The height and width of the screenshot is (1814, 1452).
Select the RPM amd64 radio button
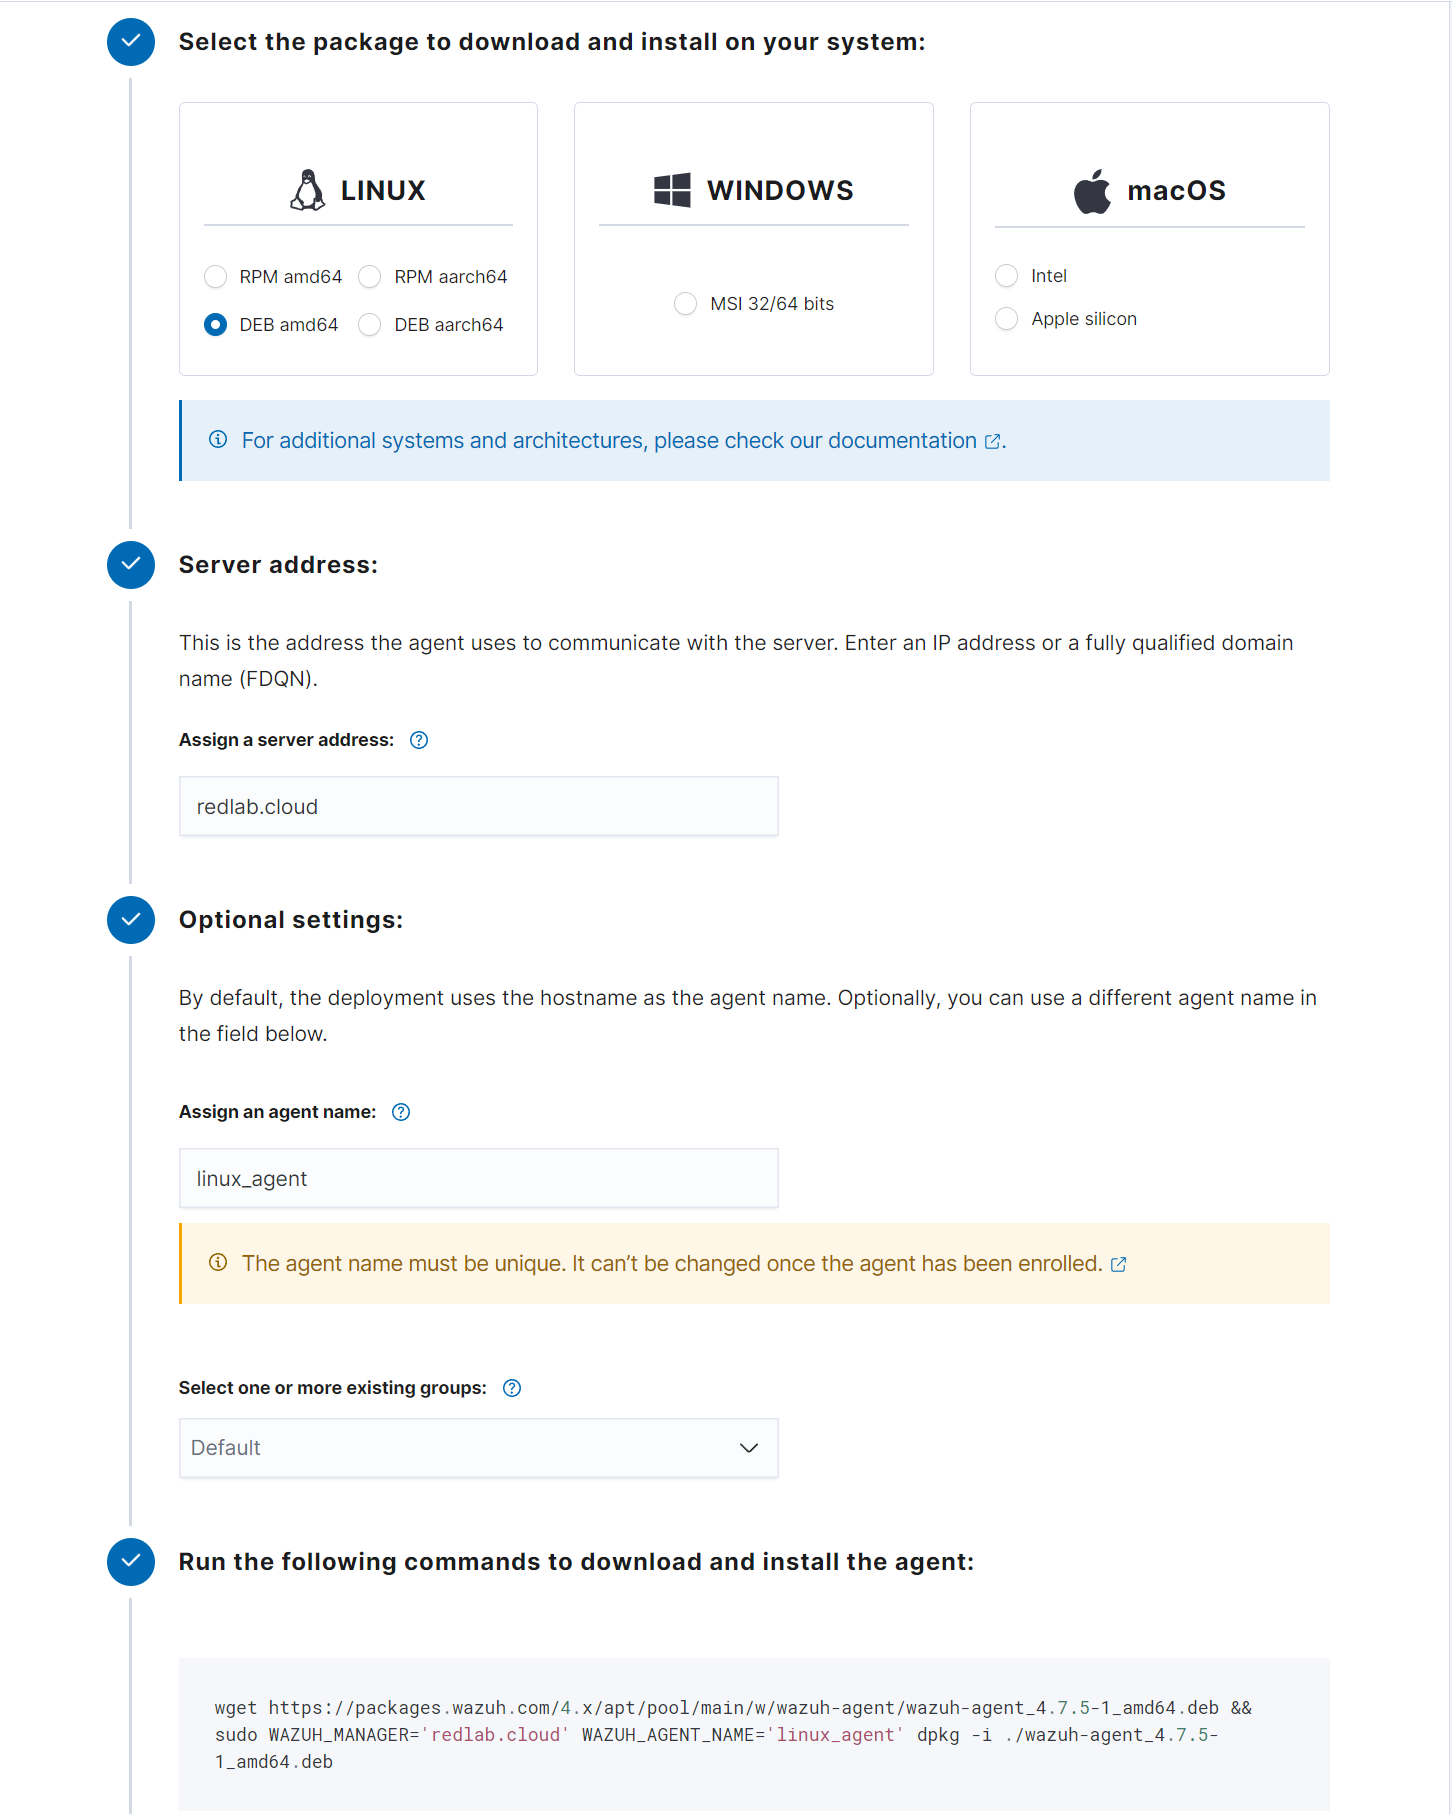point(215,277)
